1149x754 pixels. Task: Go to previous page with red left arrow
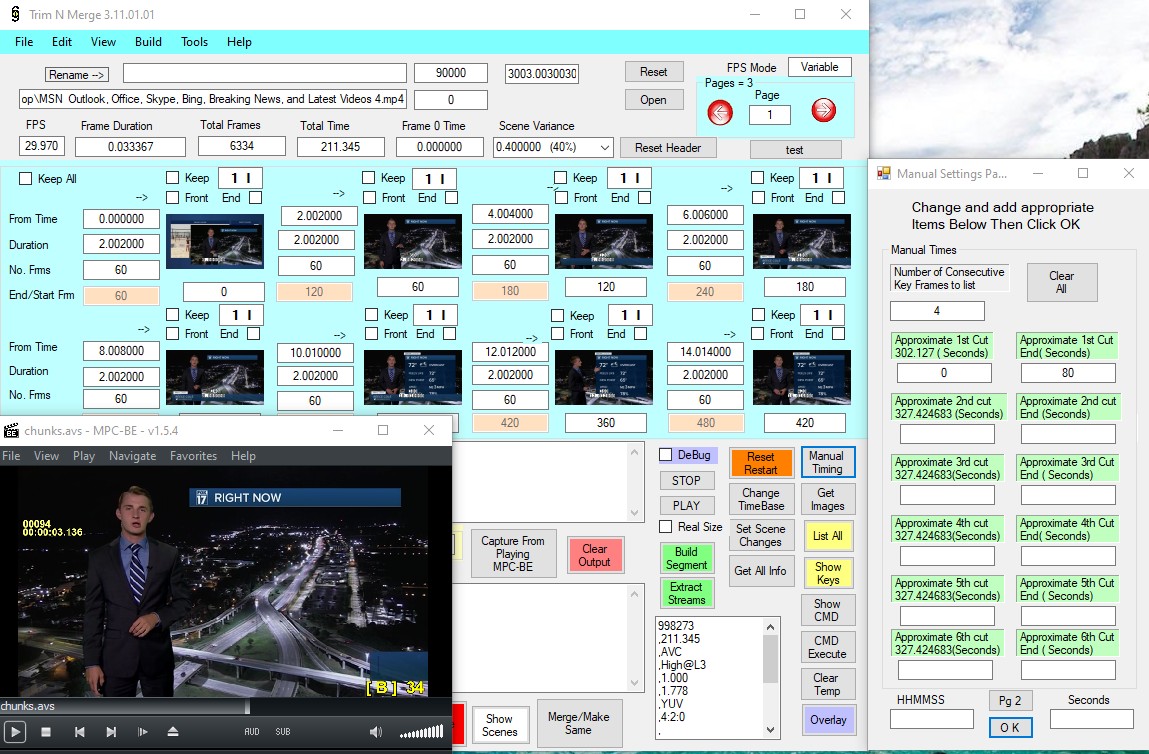(x=720, y=112)
